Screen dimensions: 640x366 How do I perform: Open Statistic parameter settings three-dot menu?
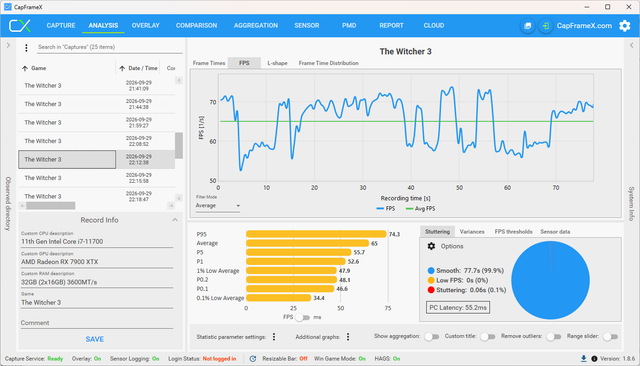pos(274,337)
